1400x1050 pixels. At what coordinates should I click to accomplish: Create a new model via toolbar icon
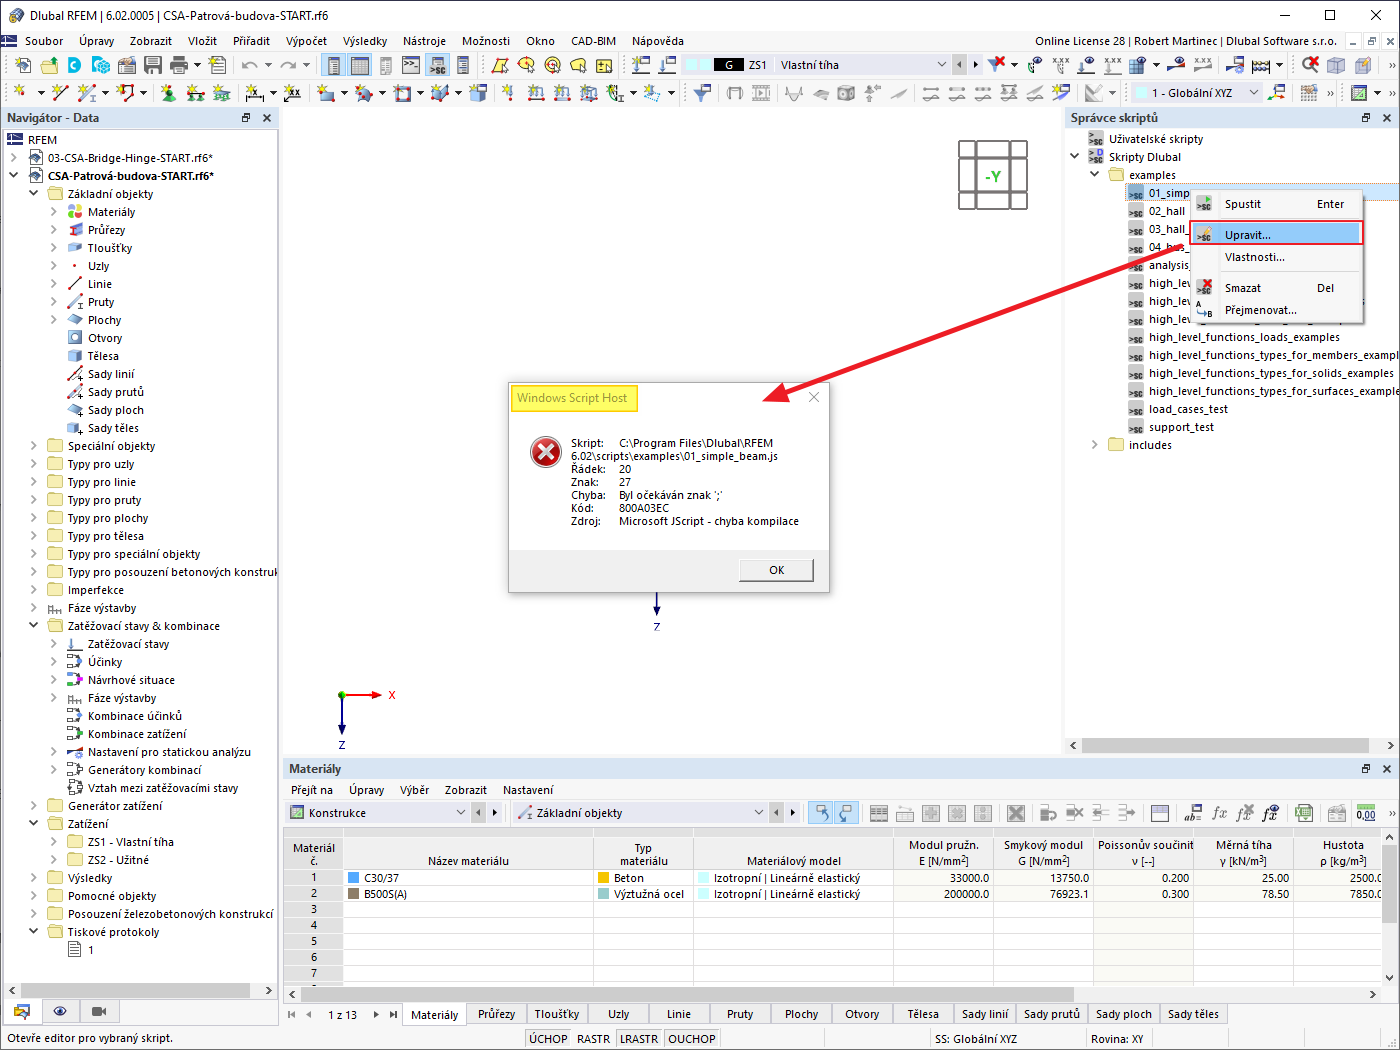click(x=23, y=65)
